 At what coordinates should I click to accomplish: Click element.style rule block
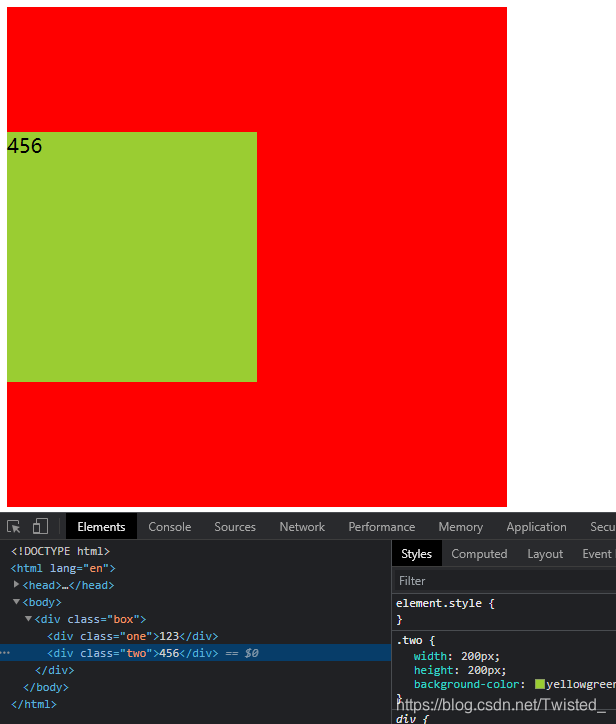(x=504, y=611)
